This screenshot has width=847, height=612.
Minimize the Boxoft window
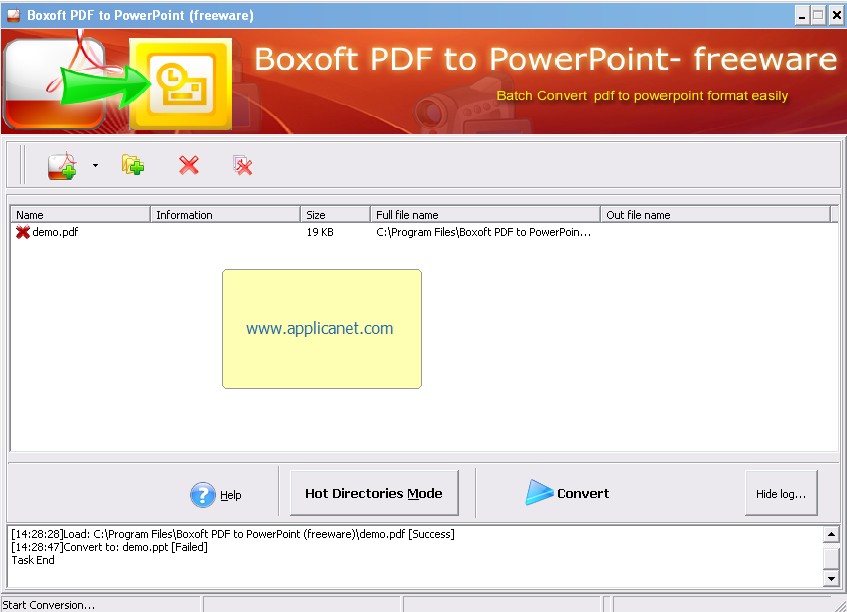[802, 16]
